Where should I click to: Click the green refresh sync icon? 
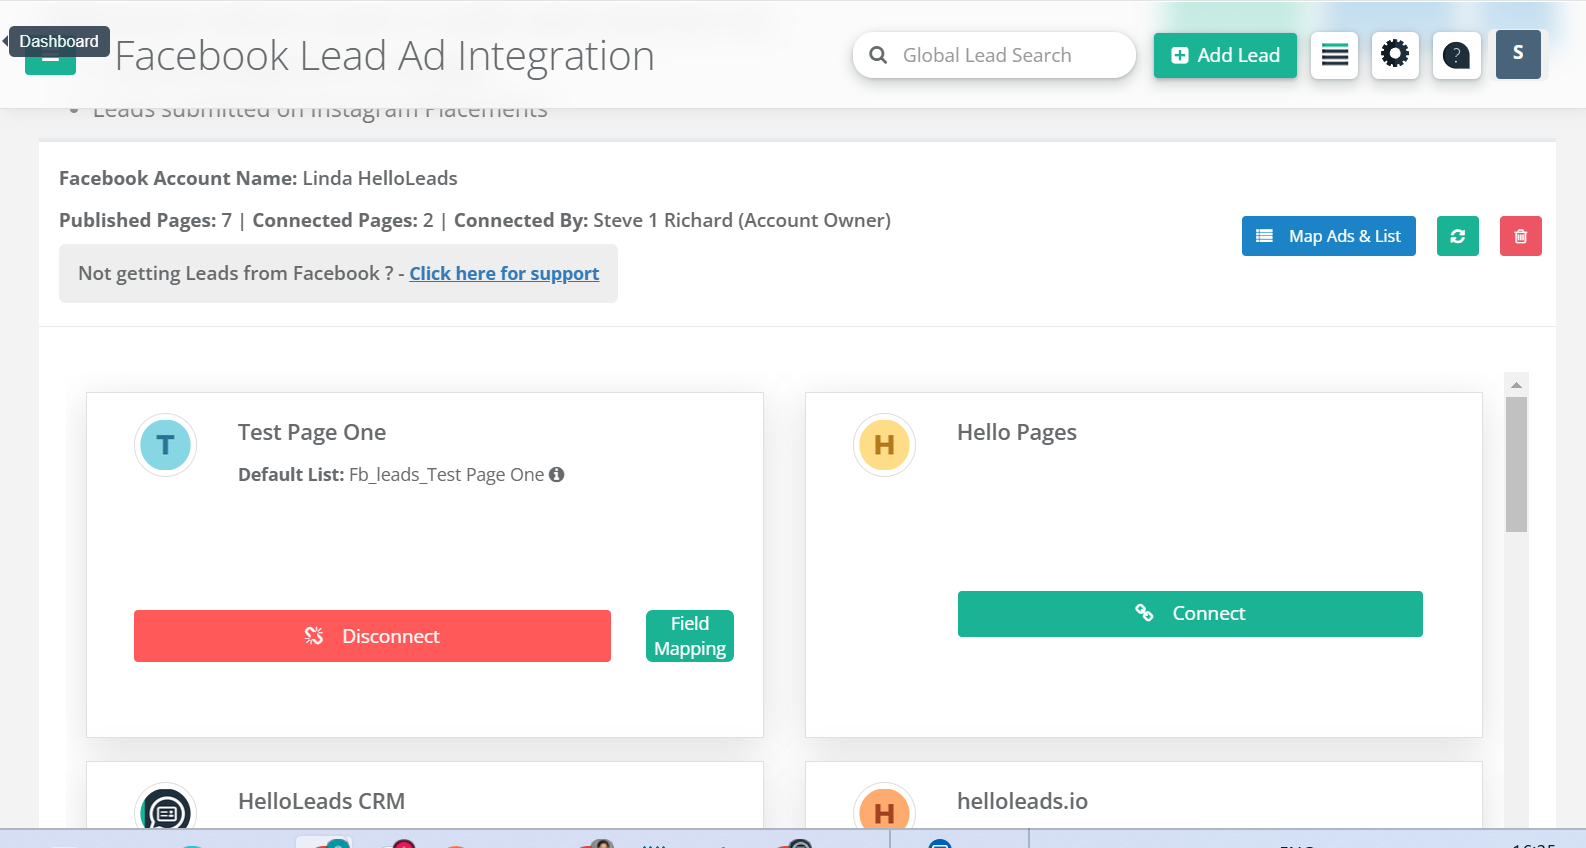click(x=1458, y=236)
